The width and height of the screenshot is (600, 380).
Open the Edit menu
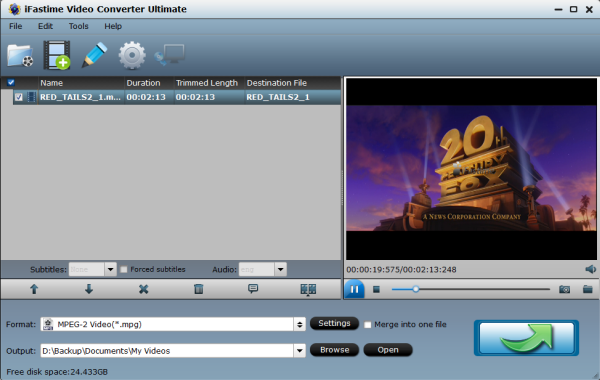tap(45, 26)
